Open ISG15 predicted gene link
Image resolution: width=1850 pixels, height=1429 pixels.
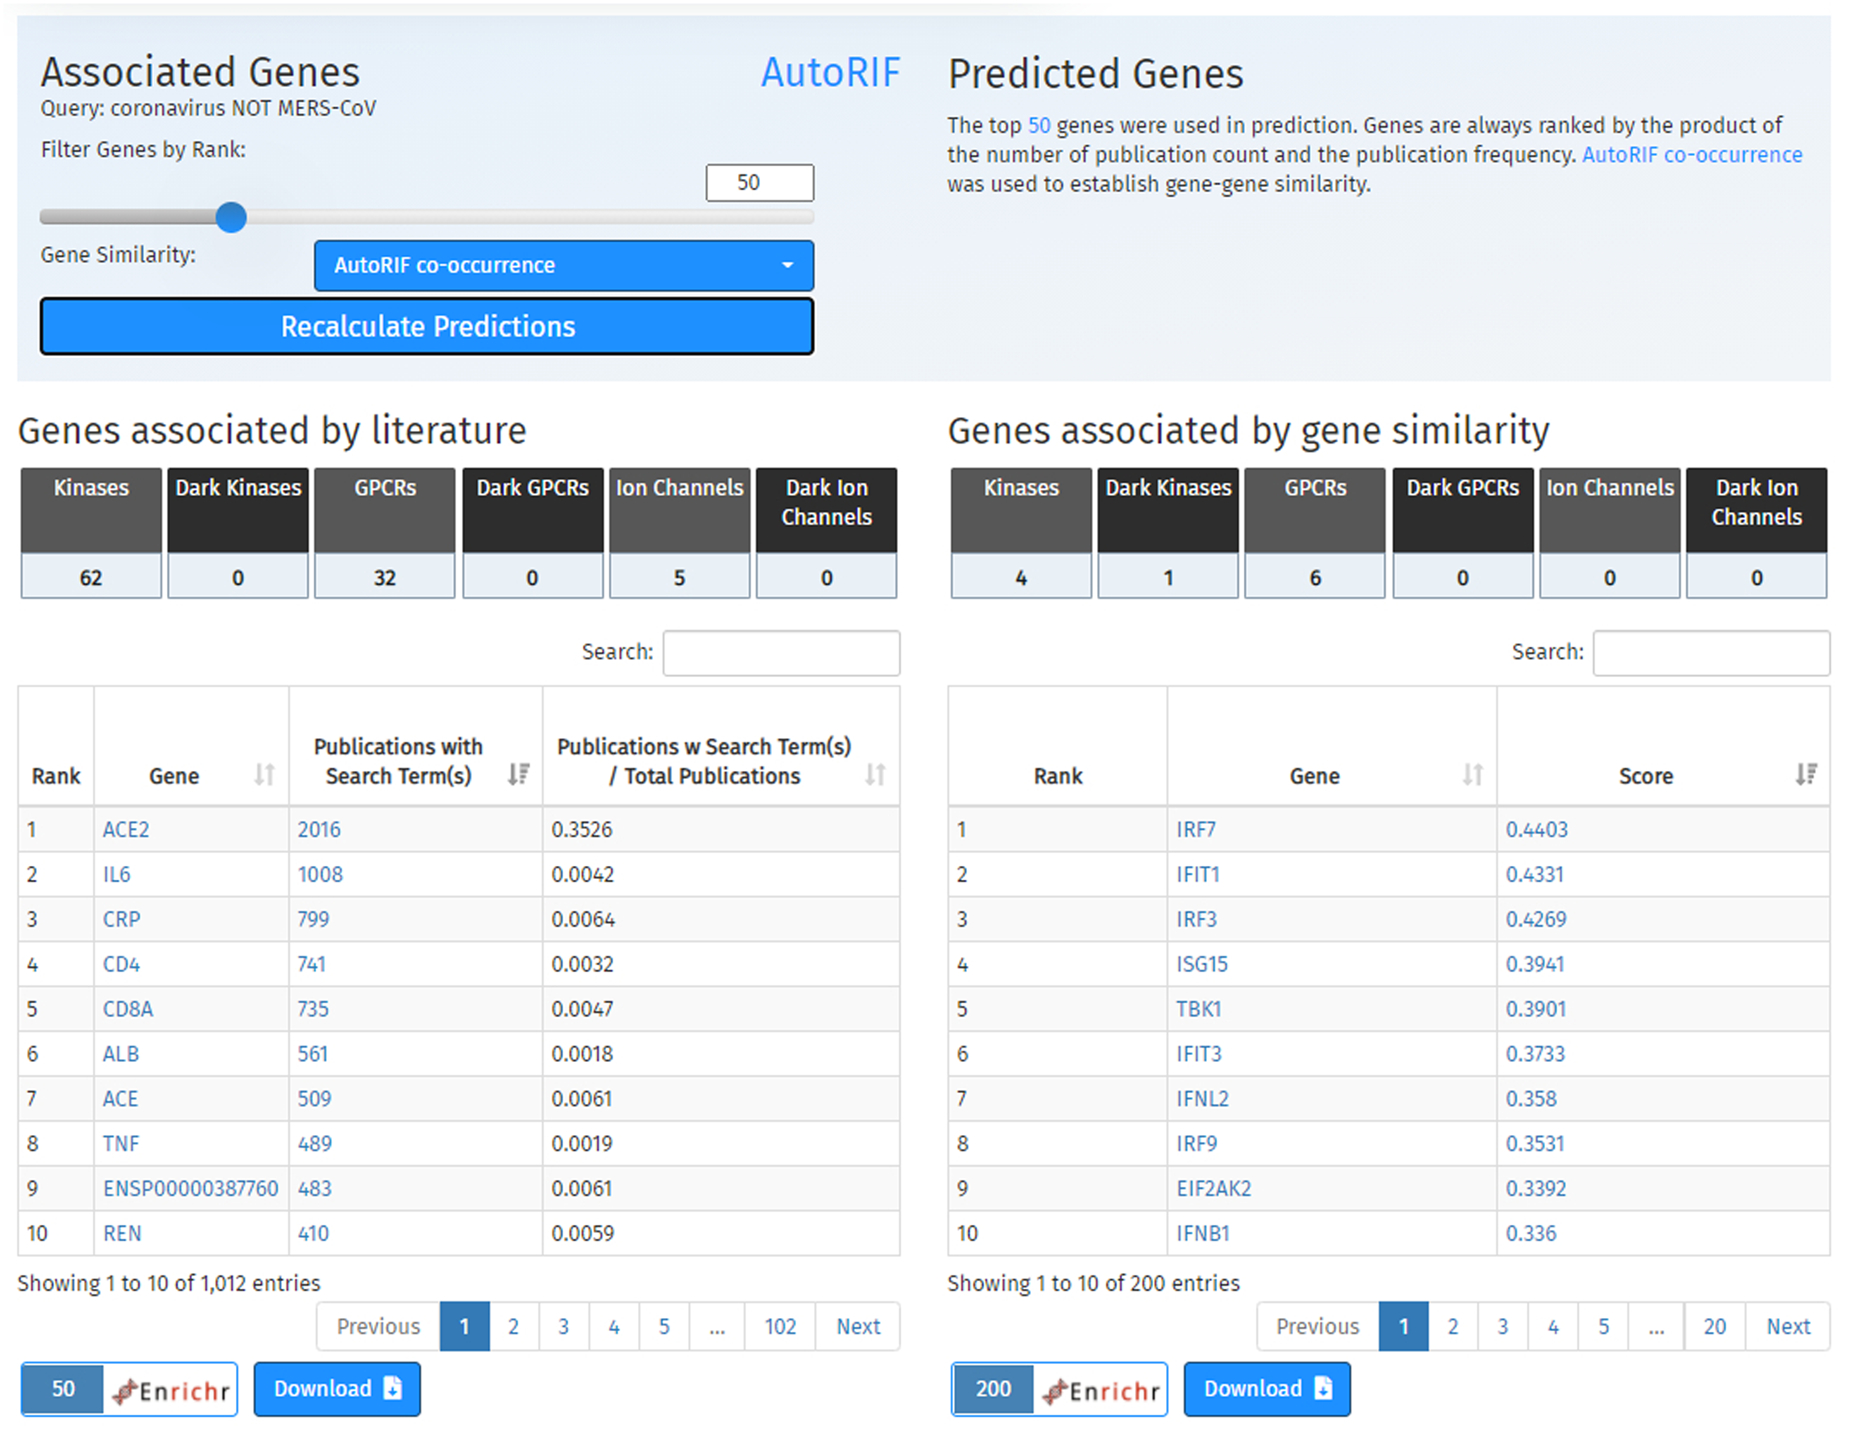click(x=1202, y=965)
